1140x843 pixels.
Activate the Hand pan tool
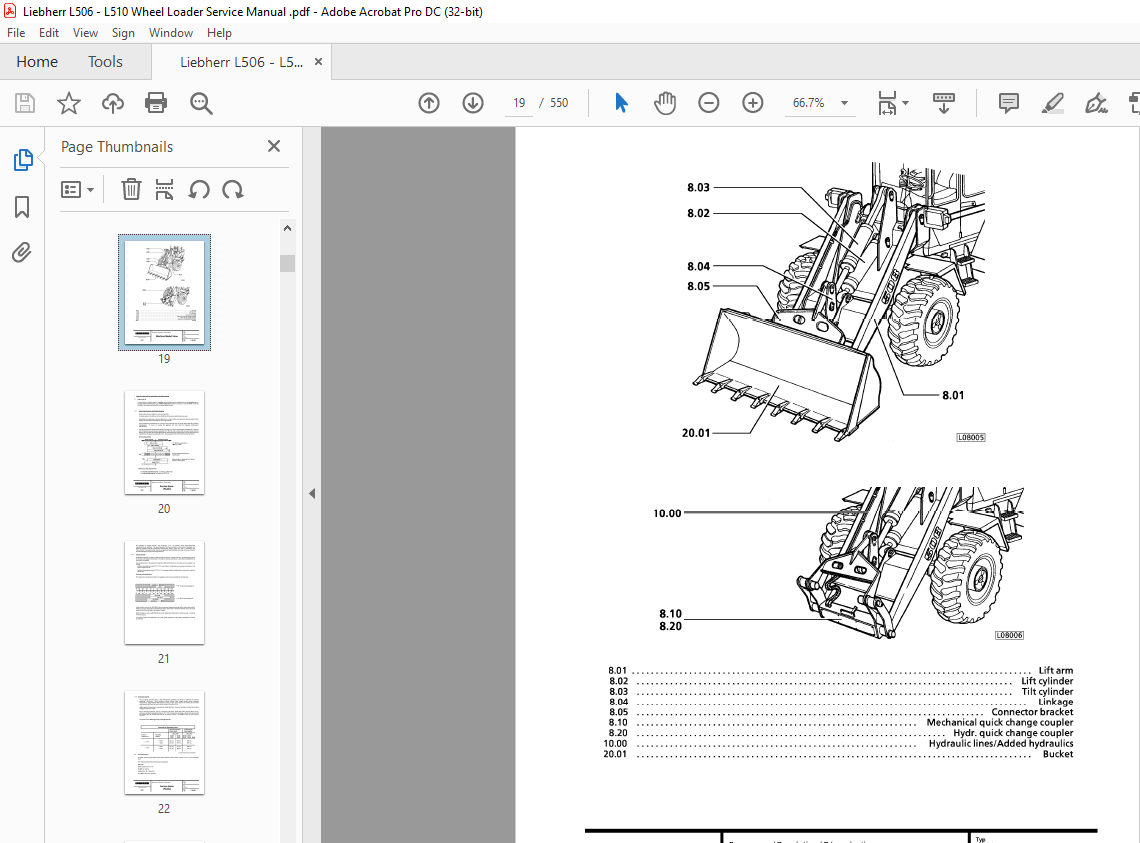coord(665,103)
